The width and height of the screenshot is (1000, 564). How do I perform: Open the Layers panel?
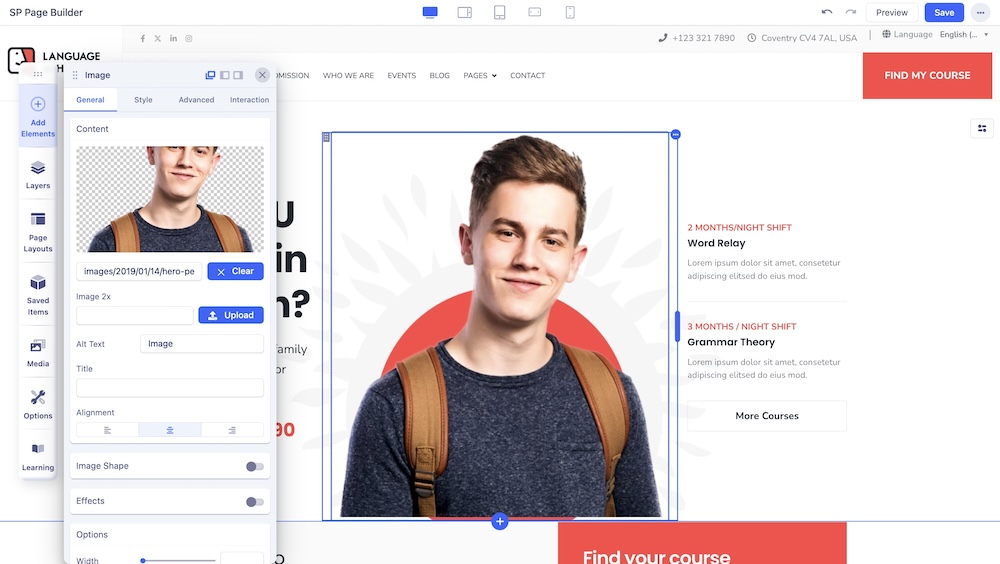click(38, 175)
